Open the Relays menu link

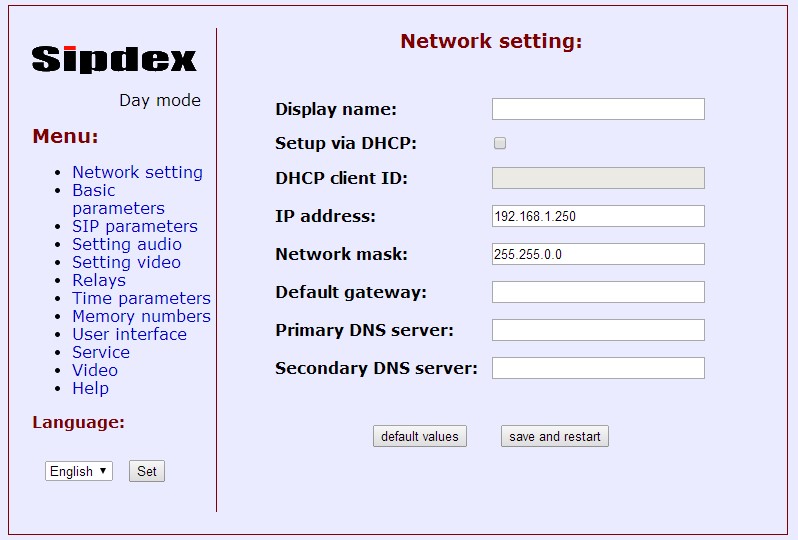coord(99,280)
